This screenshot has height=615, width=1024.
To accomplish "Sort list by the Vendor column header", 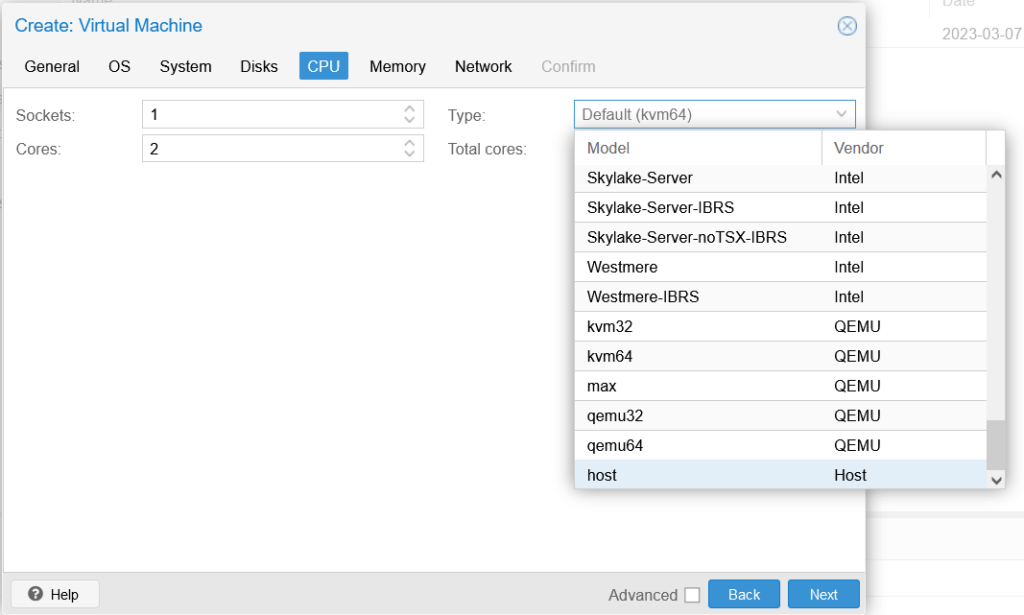I will (x=902, y=148).
